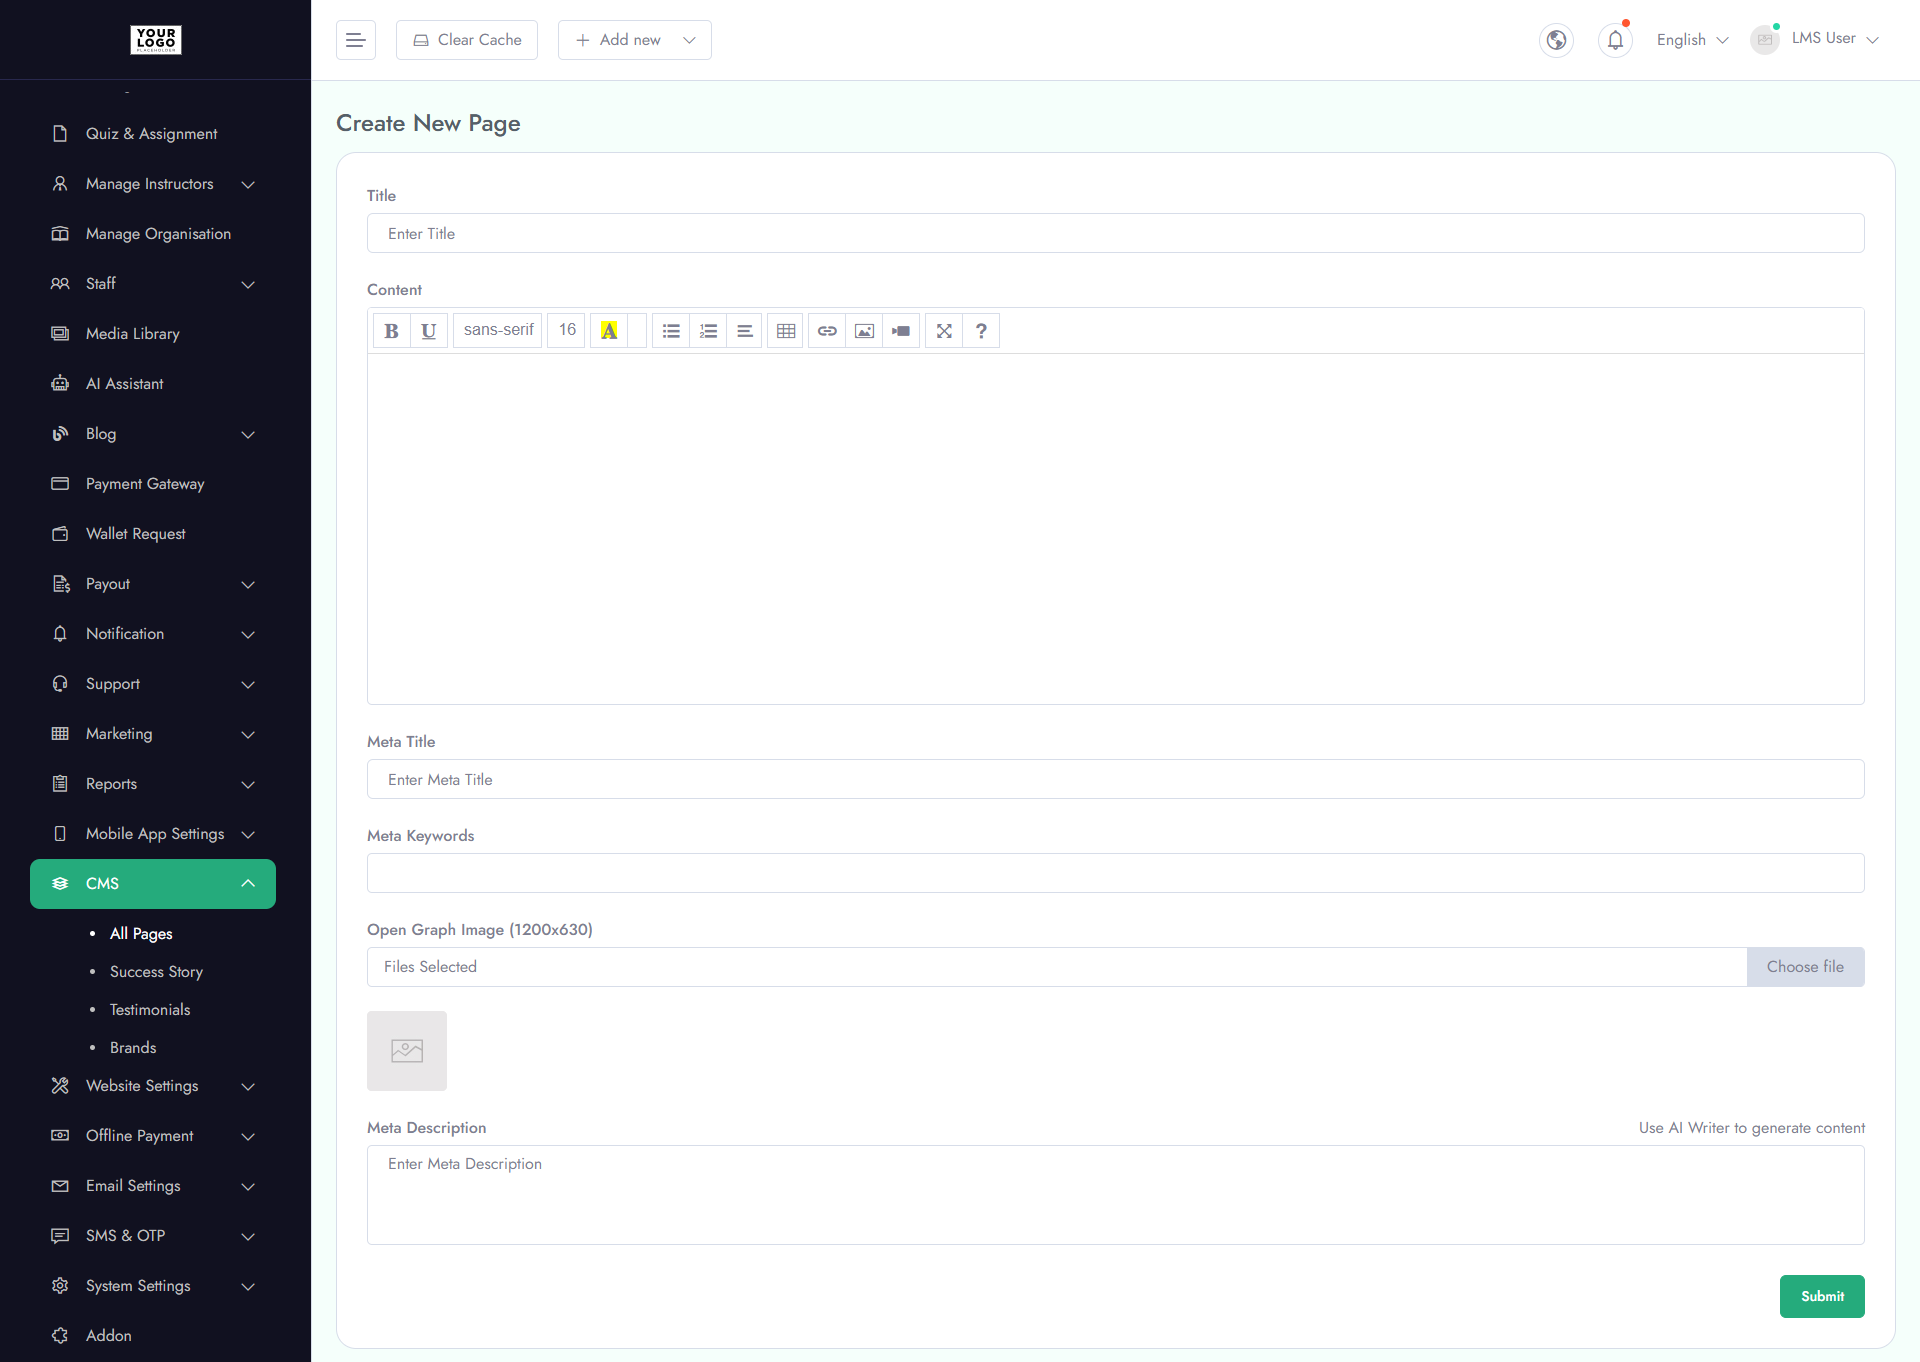Focus the Enter Meta Title field
Image resolution: width=1920 pixels, height=1362 pixels.
[1115, 779]
